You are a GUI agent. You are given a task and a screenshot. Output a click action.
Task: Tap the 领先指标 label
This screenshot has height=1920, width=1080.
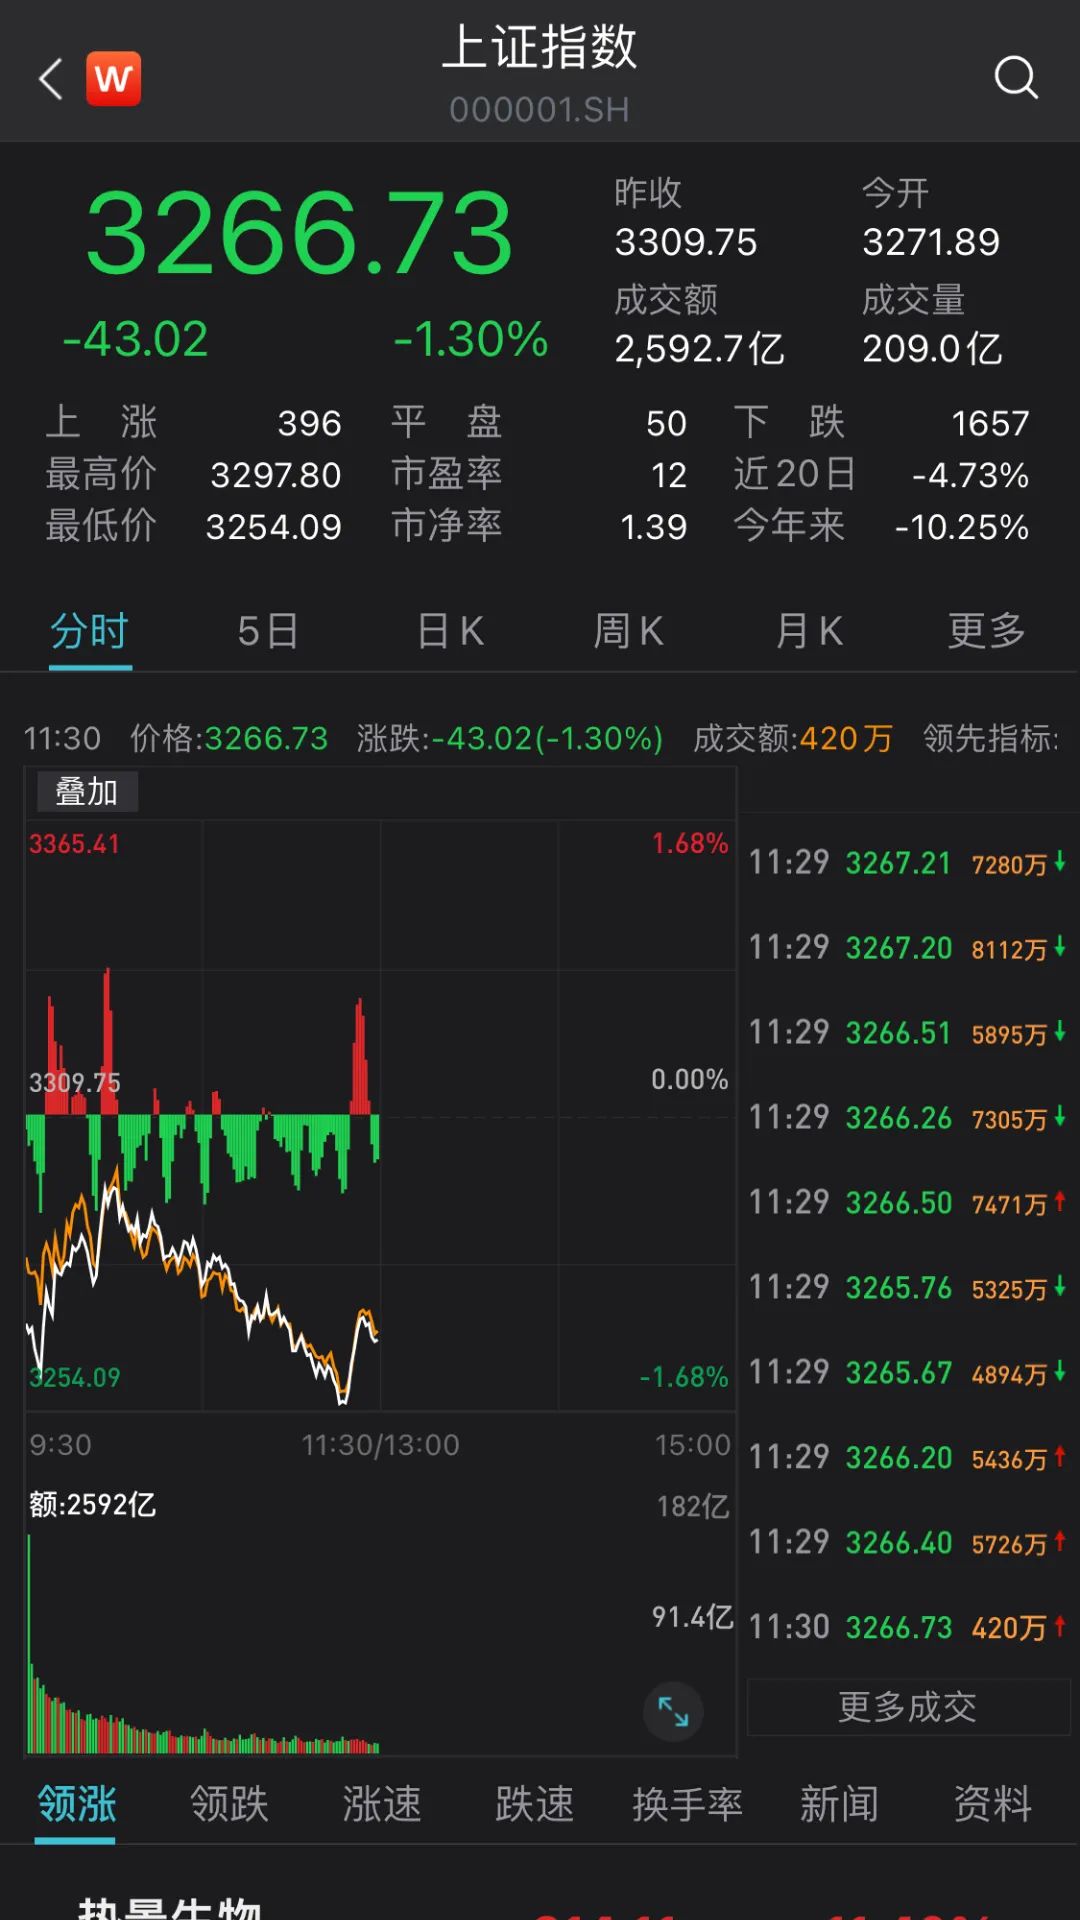(x=990, y=739)
